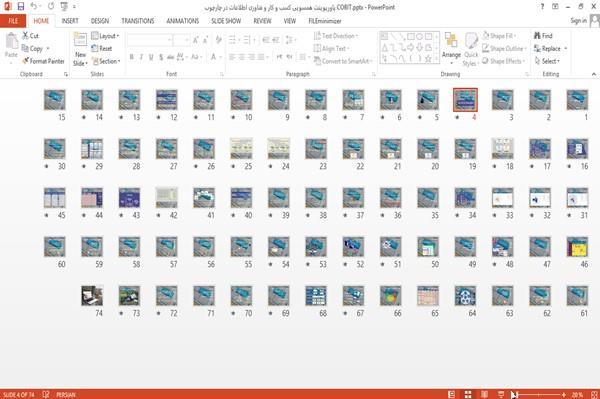Select slide 74 thumbnail
This screenshot has height=399, width=600.
92,296
